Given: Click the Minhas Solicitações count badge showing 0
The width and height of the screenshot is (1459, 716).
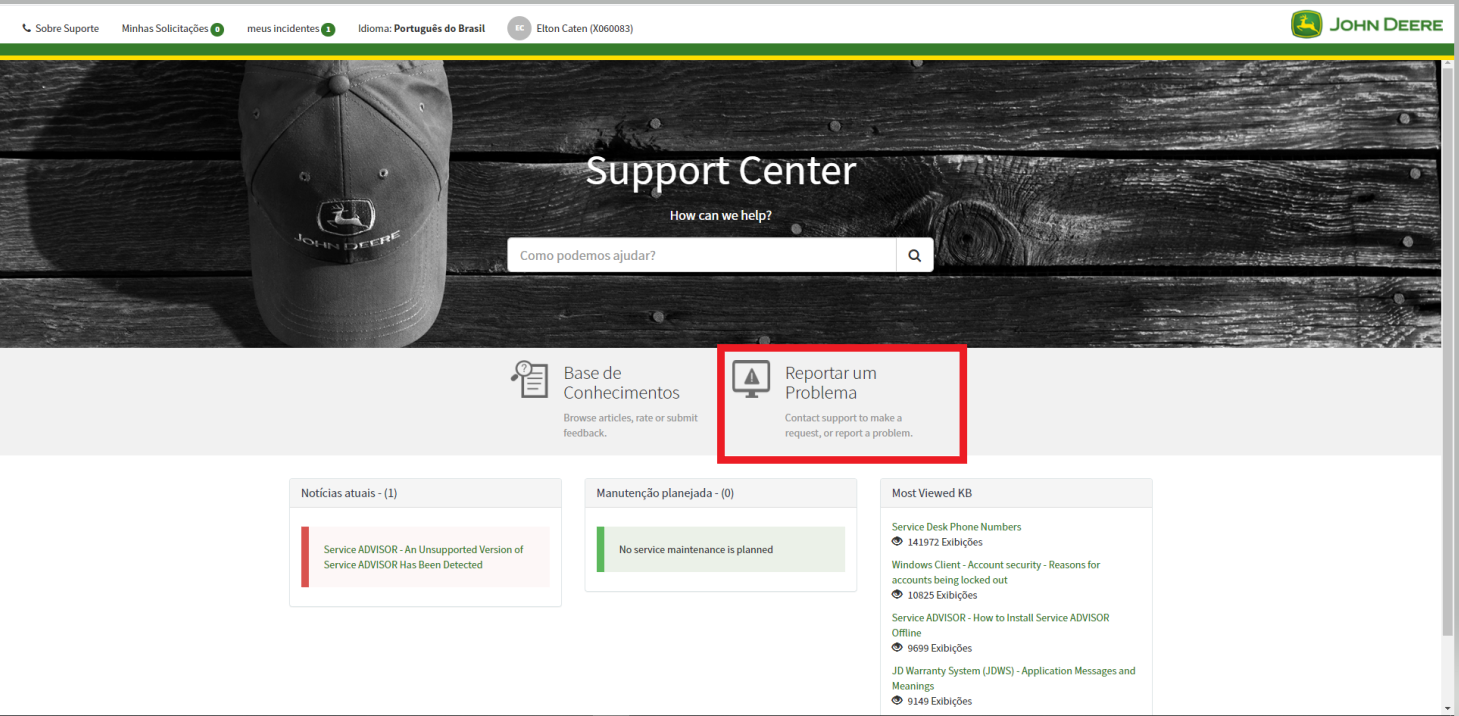Looking at the screenshot, I should pos(217,29).
